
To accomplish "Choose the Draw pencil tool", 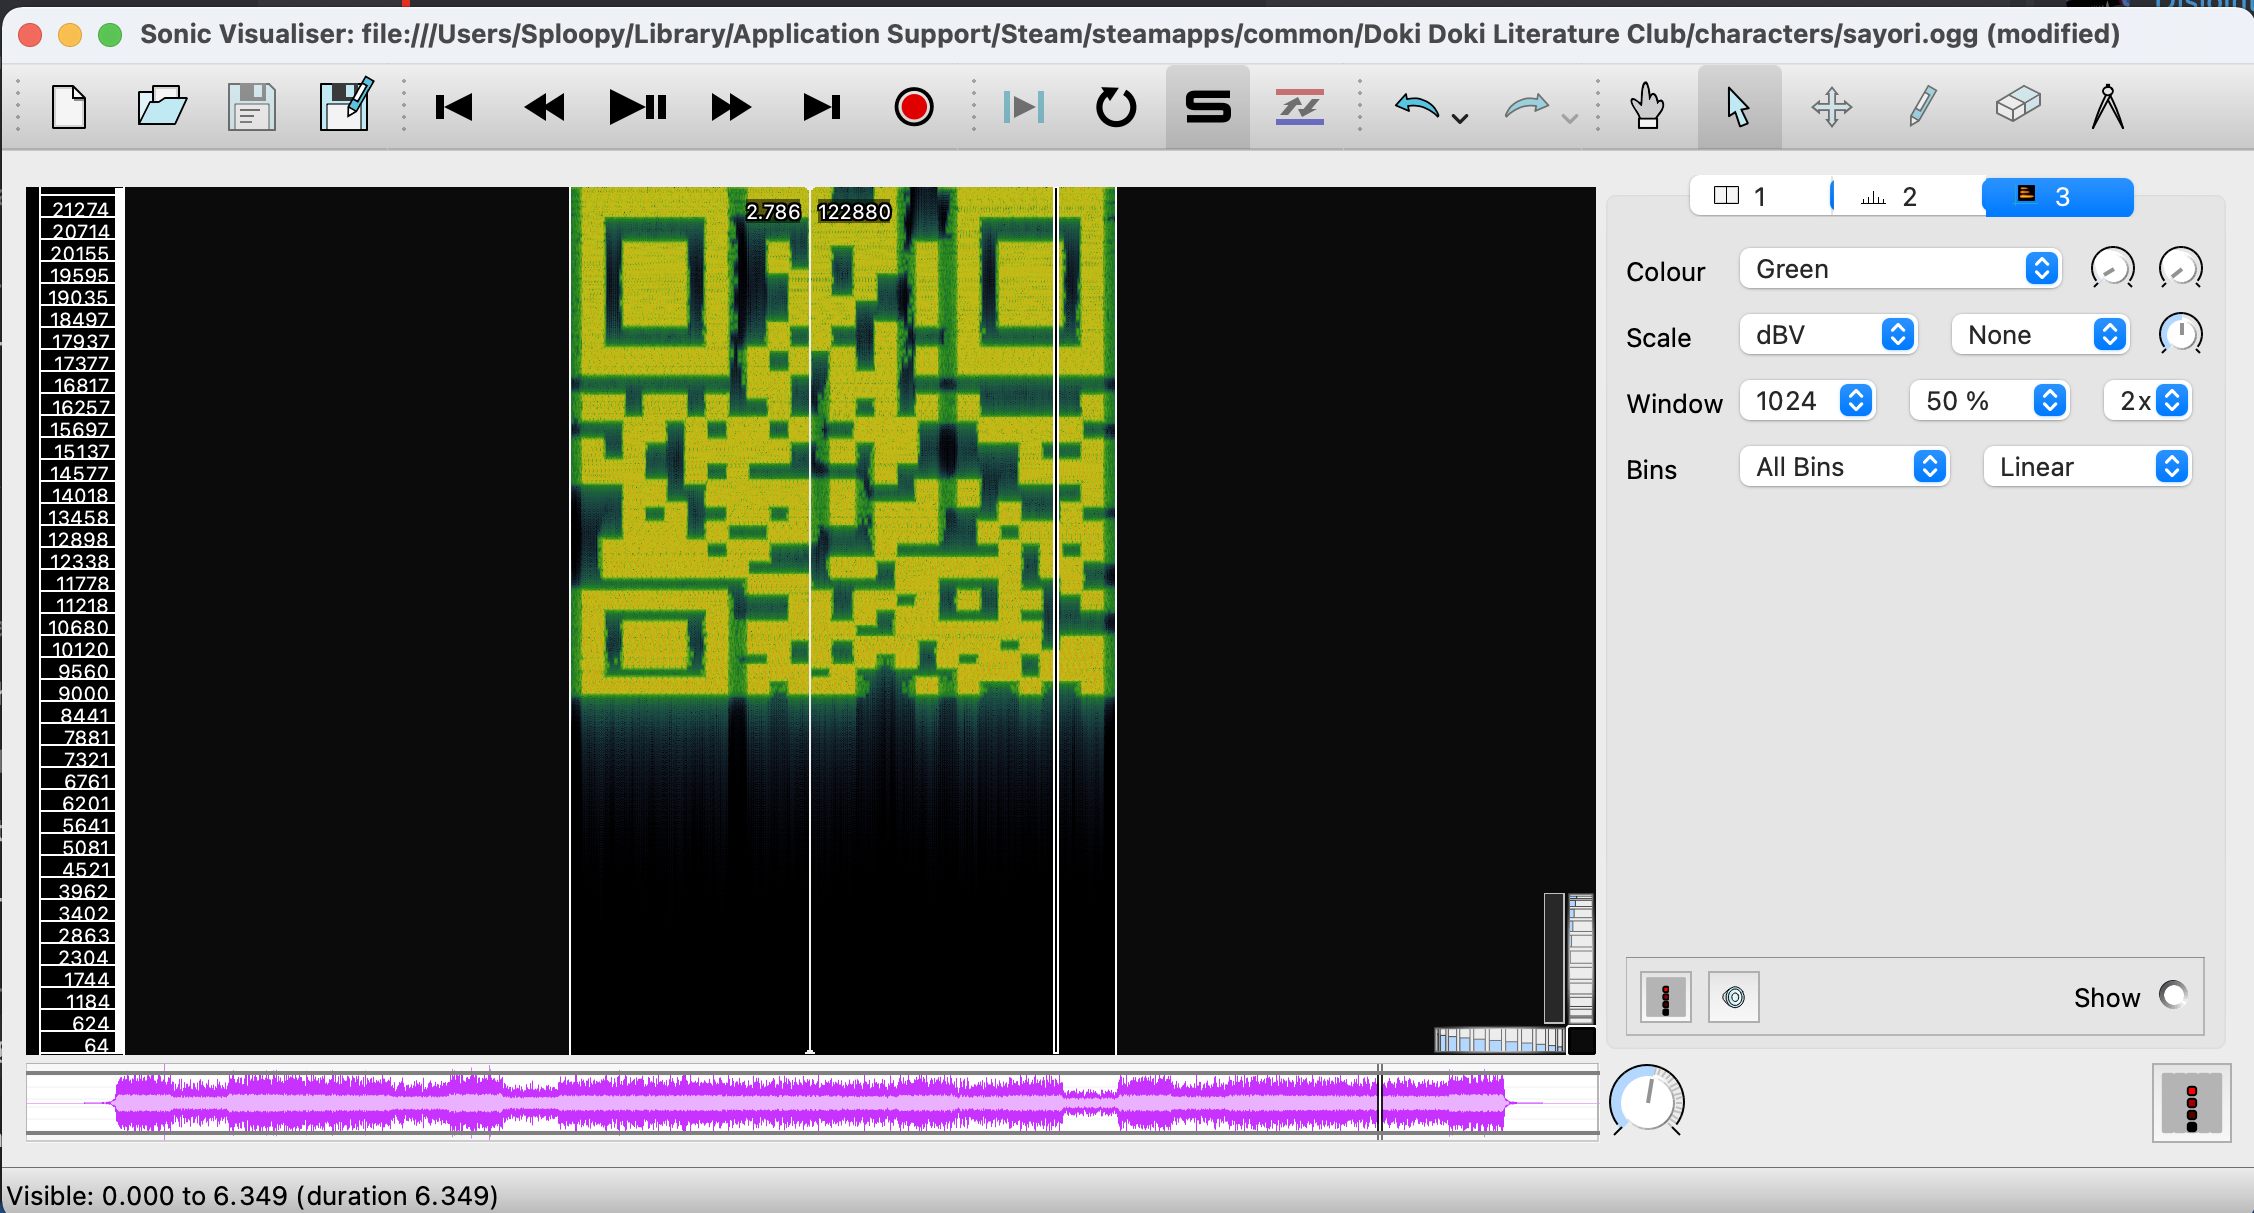I will (1922, 106).
